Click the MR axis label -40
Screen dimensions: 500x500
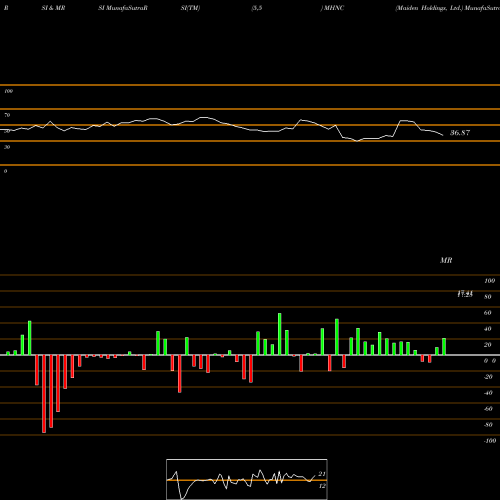point(488,393)
